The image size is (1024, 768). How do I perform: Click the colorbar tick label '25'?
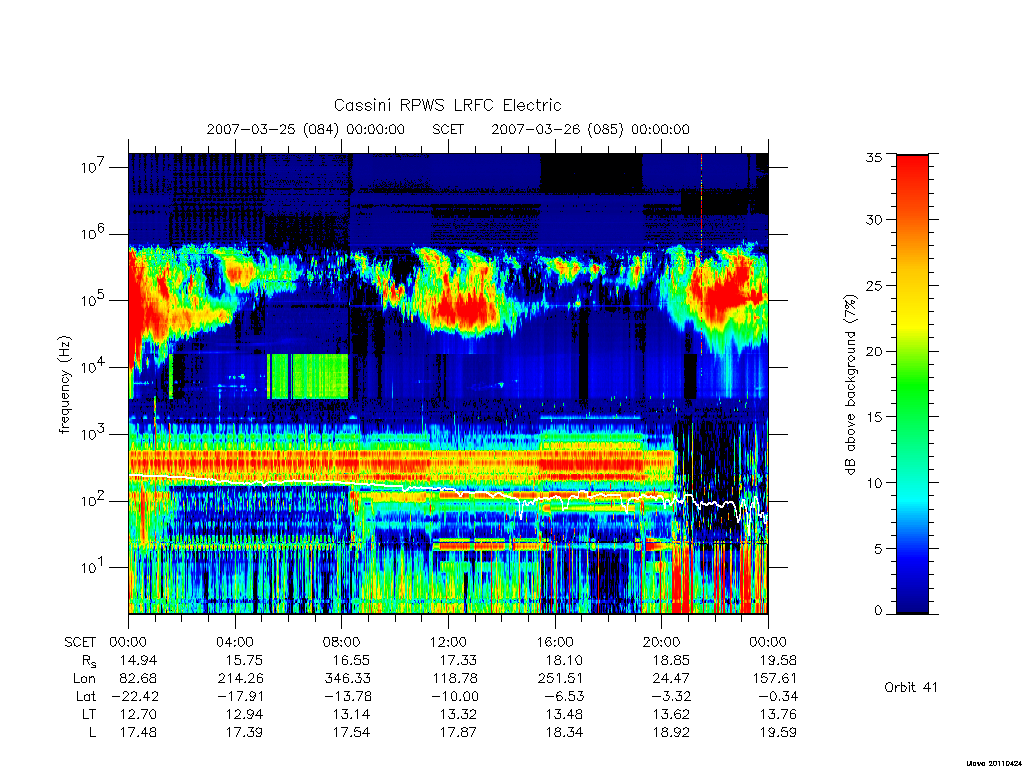tap(873, 285)
